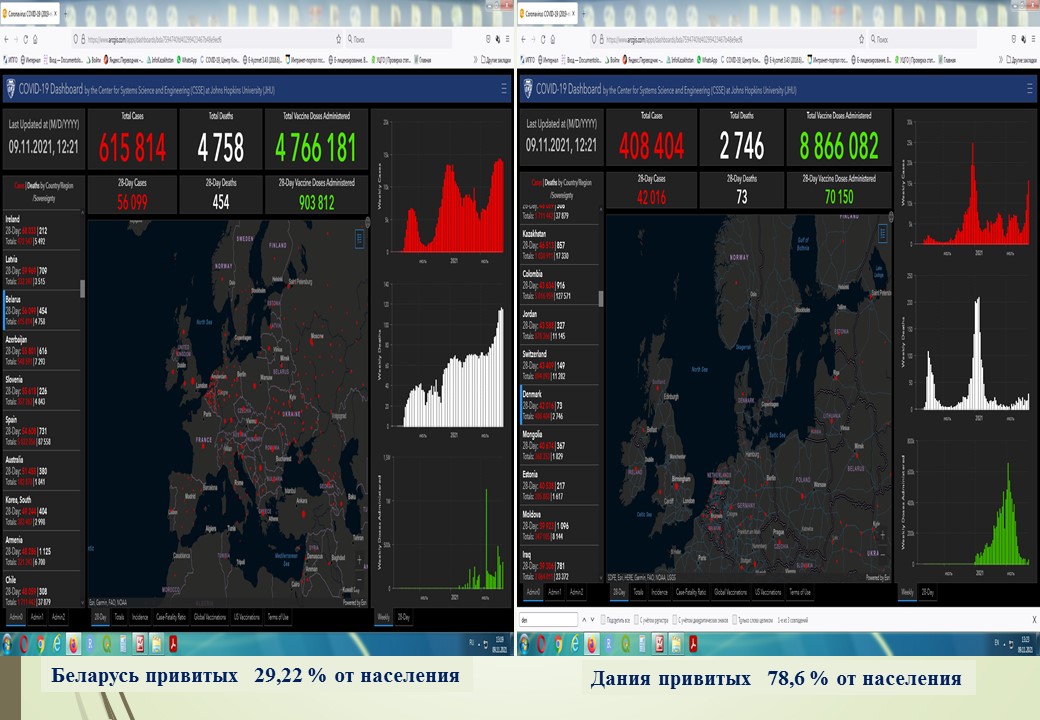Open the Case-Fatality Ratio tab under the Denmark map
Screen dimensions: 1040x720
coord(690,591)
